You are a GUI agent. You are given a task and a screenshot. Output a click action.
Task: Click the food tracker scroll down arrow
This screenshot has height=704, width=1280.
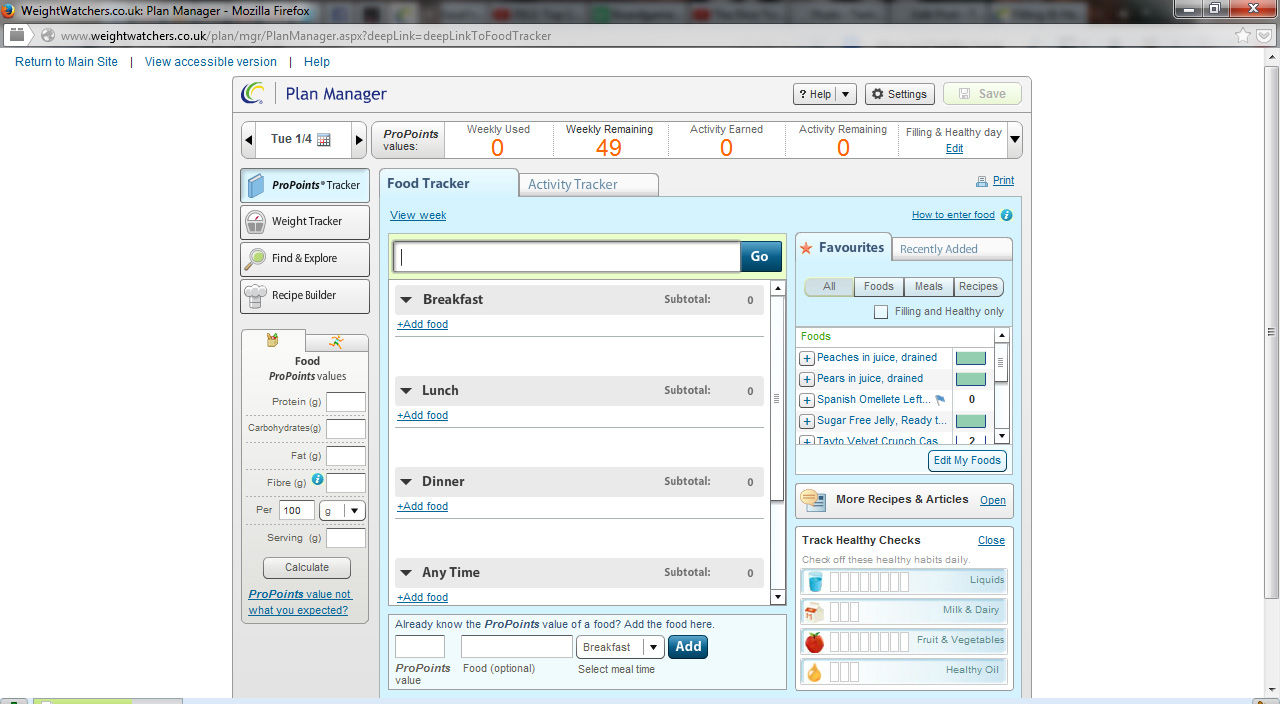[x=778, y=598]
